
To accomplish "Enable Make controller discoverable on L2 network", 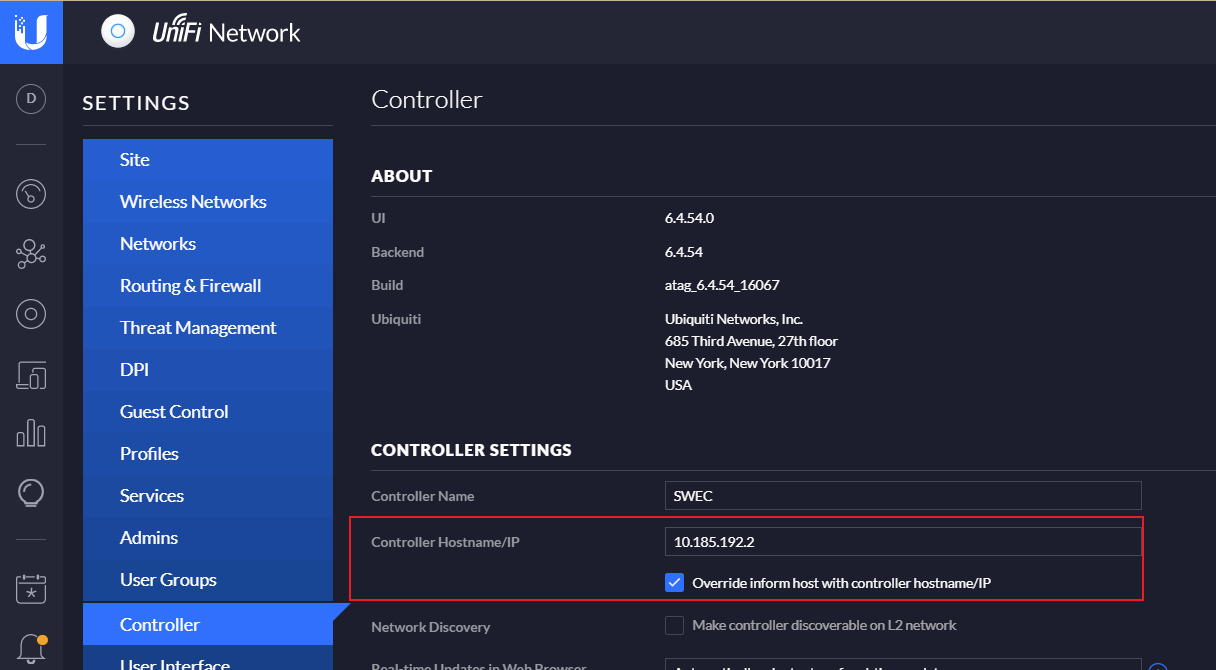I will coord(674,625).
